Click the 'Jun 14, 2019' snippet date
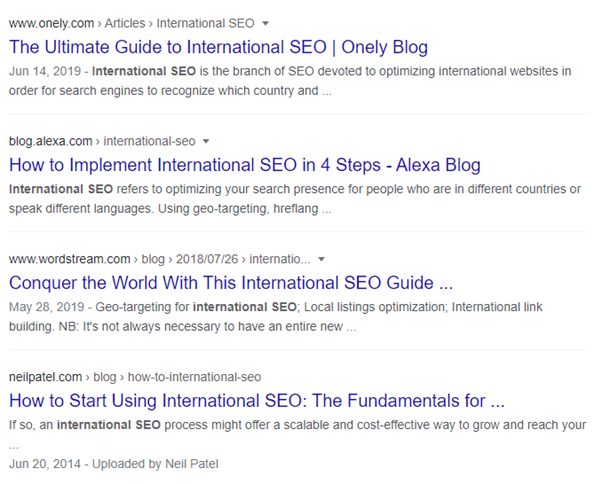Image resolution: width=602 pixels, height=484 pixels. [45, 71]
